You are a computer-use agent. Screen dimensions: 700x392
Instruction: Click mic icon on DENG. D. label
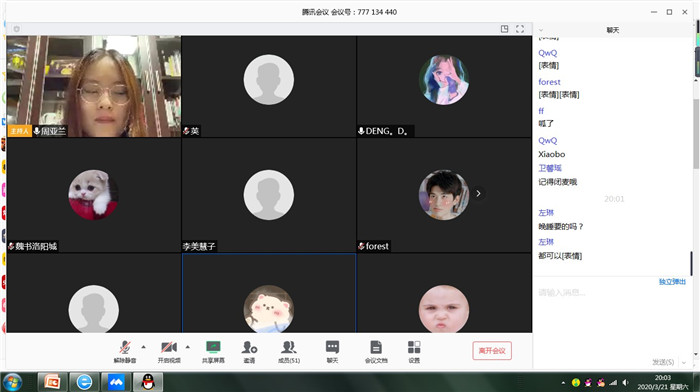[x=361, y=131]
